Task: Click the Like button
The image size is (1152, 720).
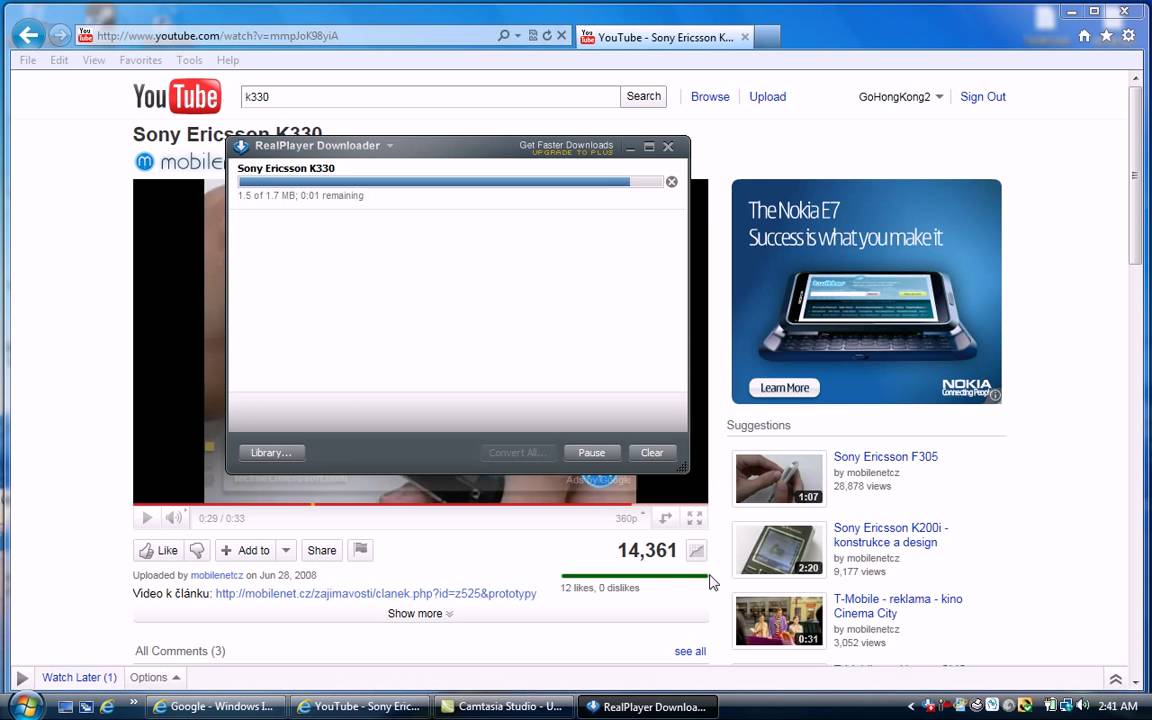Action: [x=159, y=550]
